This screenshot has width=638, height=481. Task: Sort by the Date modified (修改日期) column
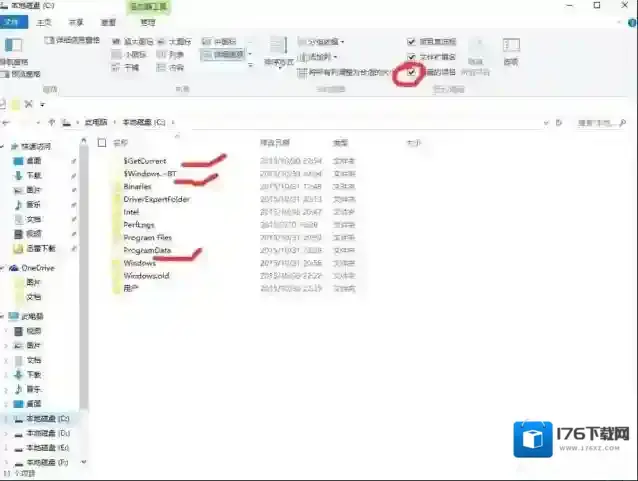[275, 143]
